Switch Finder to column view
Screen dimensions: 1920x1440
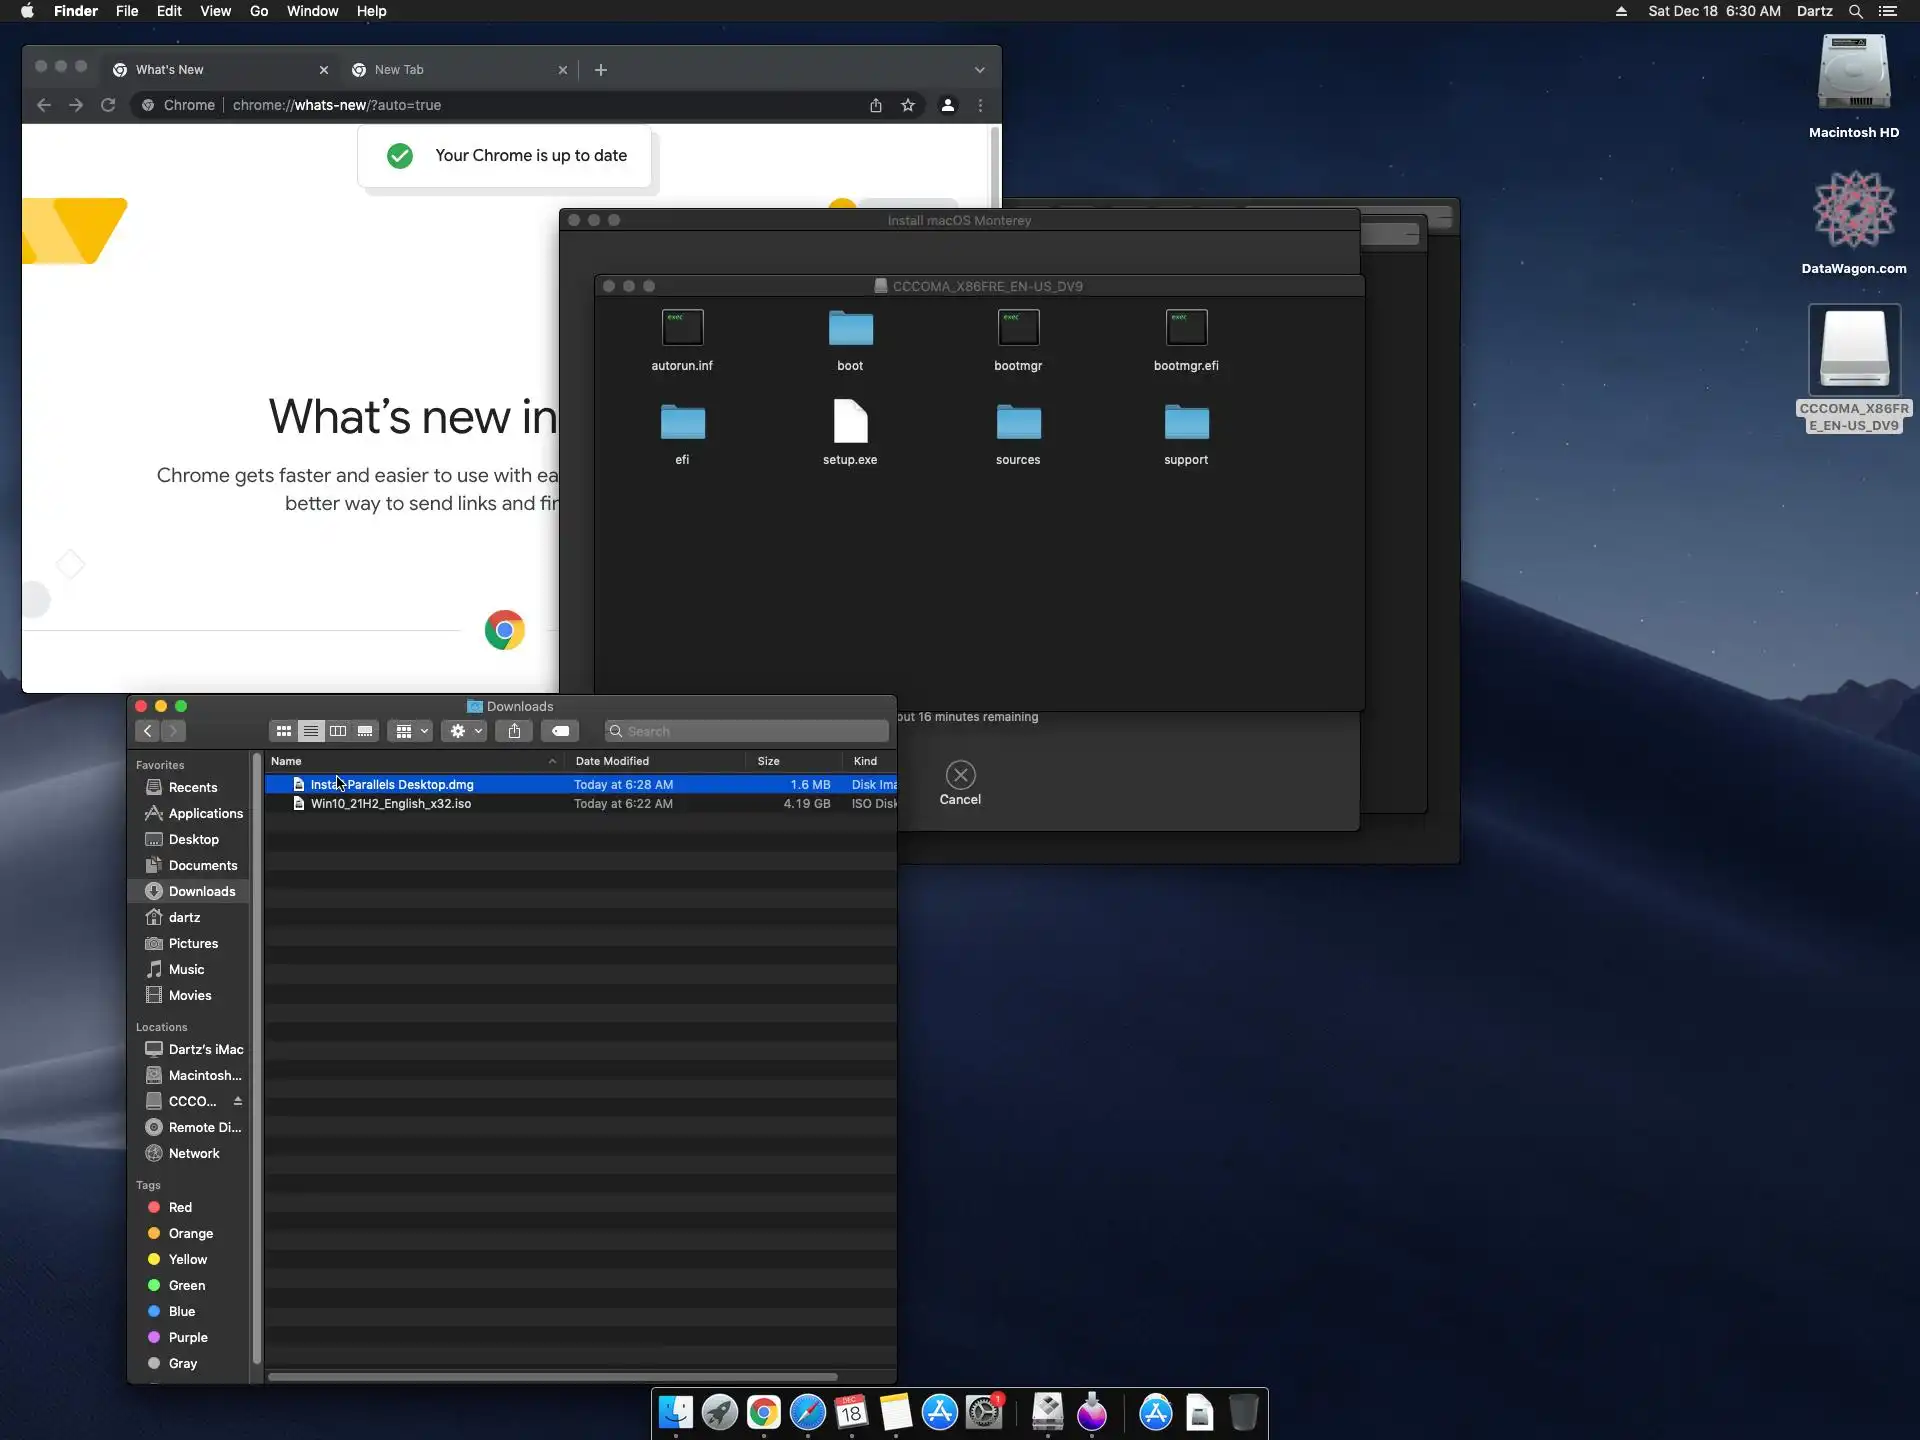coord(338,731)
